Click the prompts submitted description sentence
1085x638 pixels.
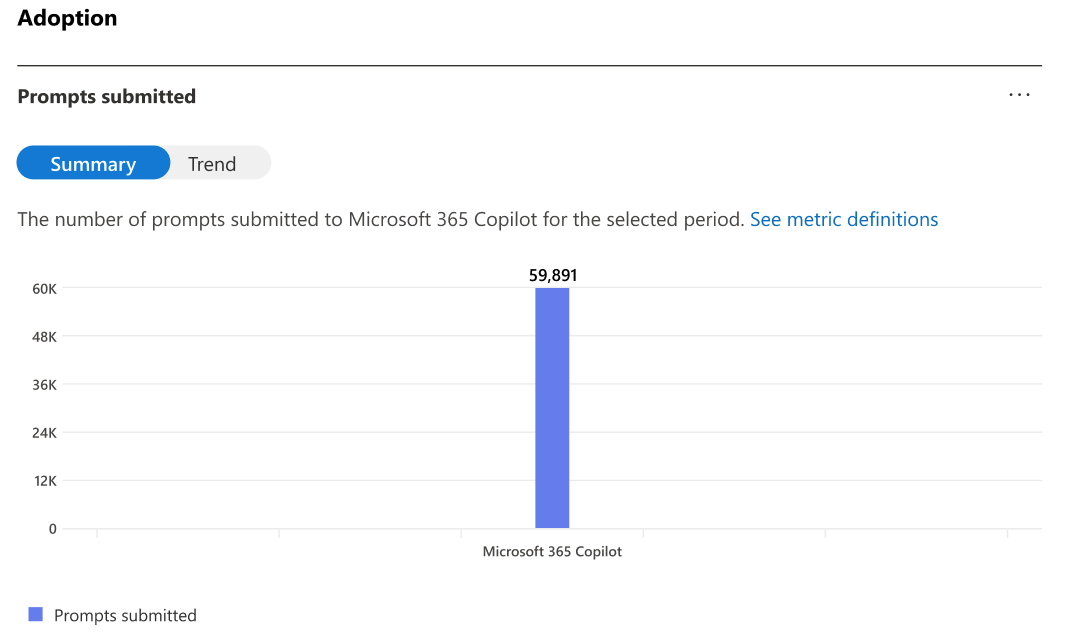(381, 219)
